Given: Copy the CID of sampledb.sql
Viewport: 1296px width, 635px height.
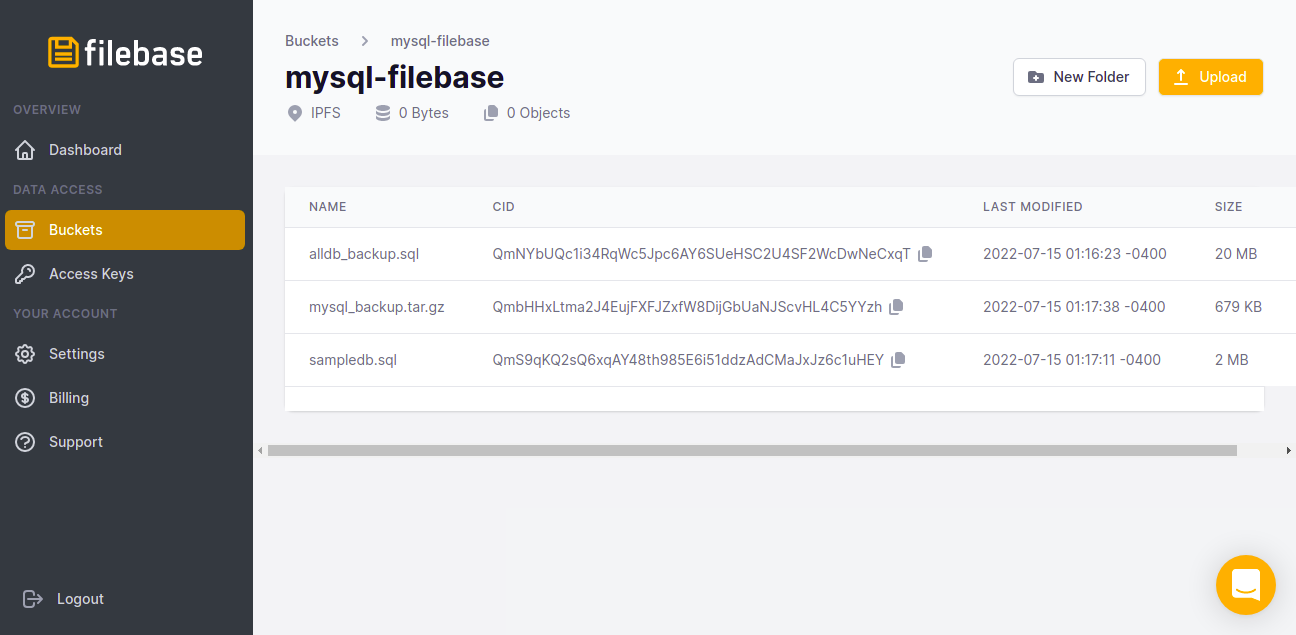Looking at the screenshot, I should click(x=898, y=360).
